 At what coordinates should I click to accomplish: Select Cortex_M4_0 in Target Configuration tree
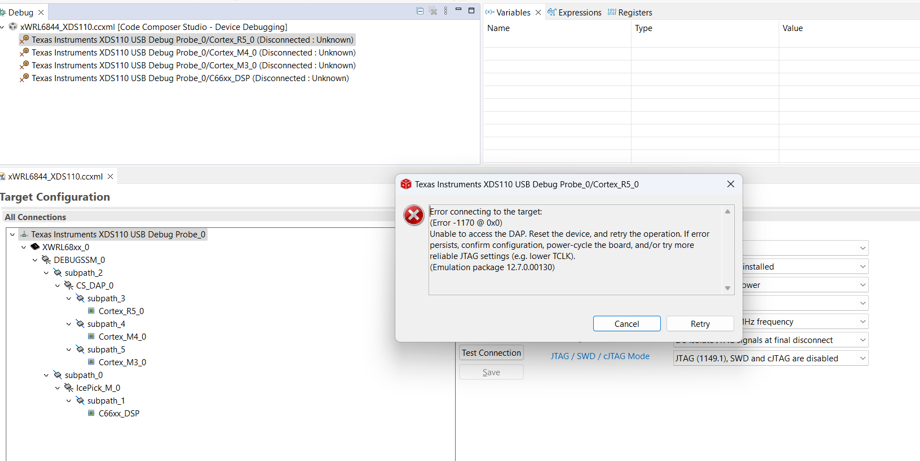122,337
